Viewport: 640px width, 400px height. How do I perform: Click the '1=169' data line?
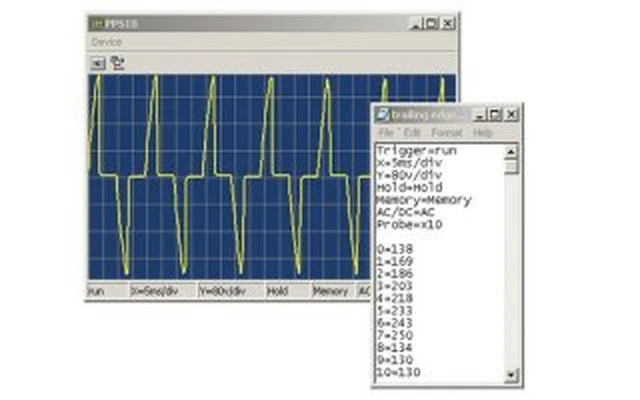[x=395, y=261]
